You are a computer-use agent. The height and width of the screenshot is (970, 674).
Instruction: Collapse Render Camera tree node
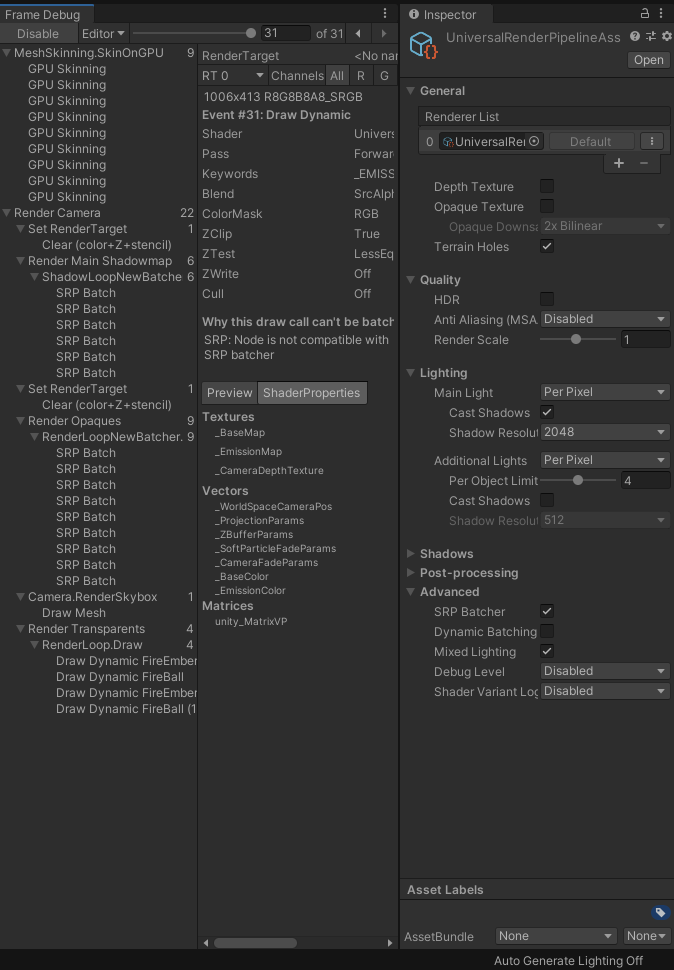coord(7,213)
